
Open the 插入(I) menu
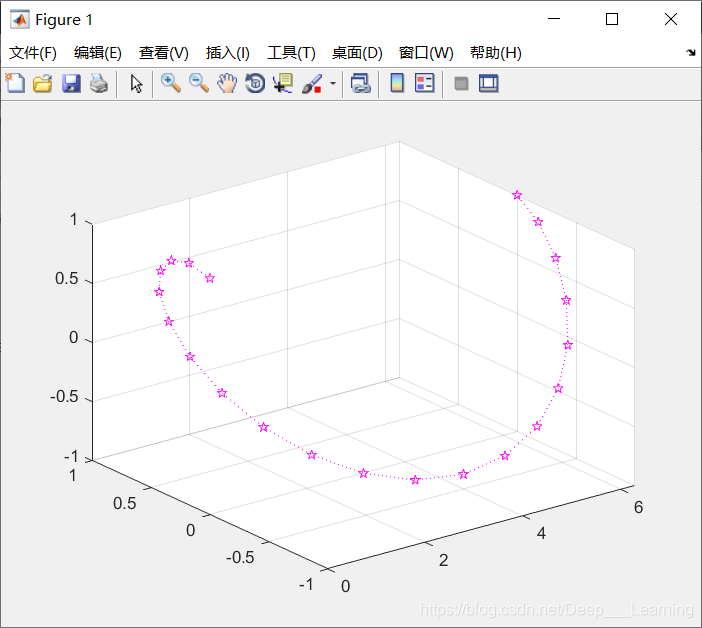click(x=227, y=53)
